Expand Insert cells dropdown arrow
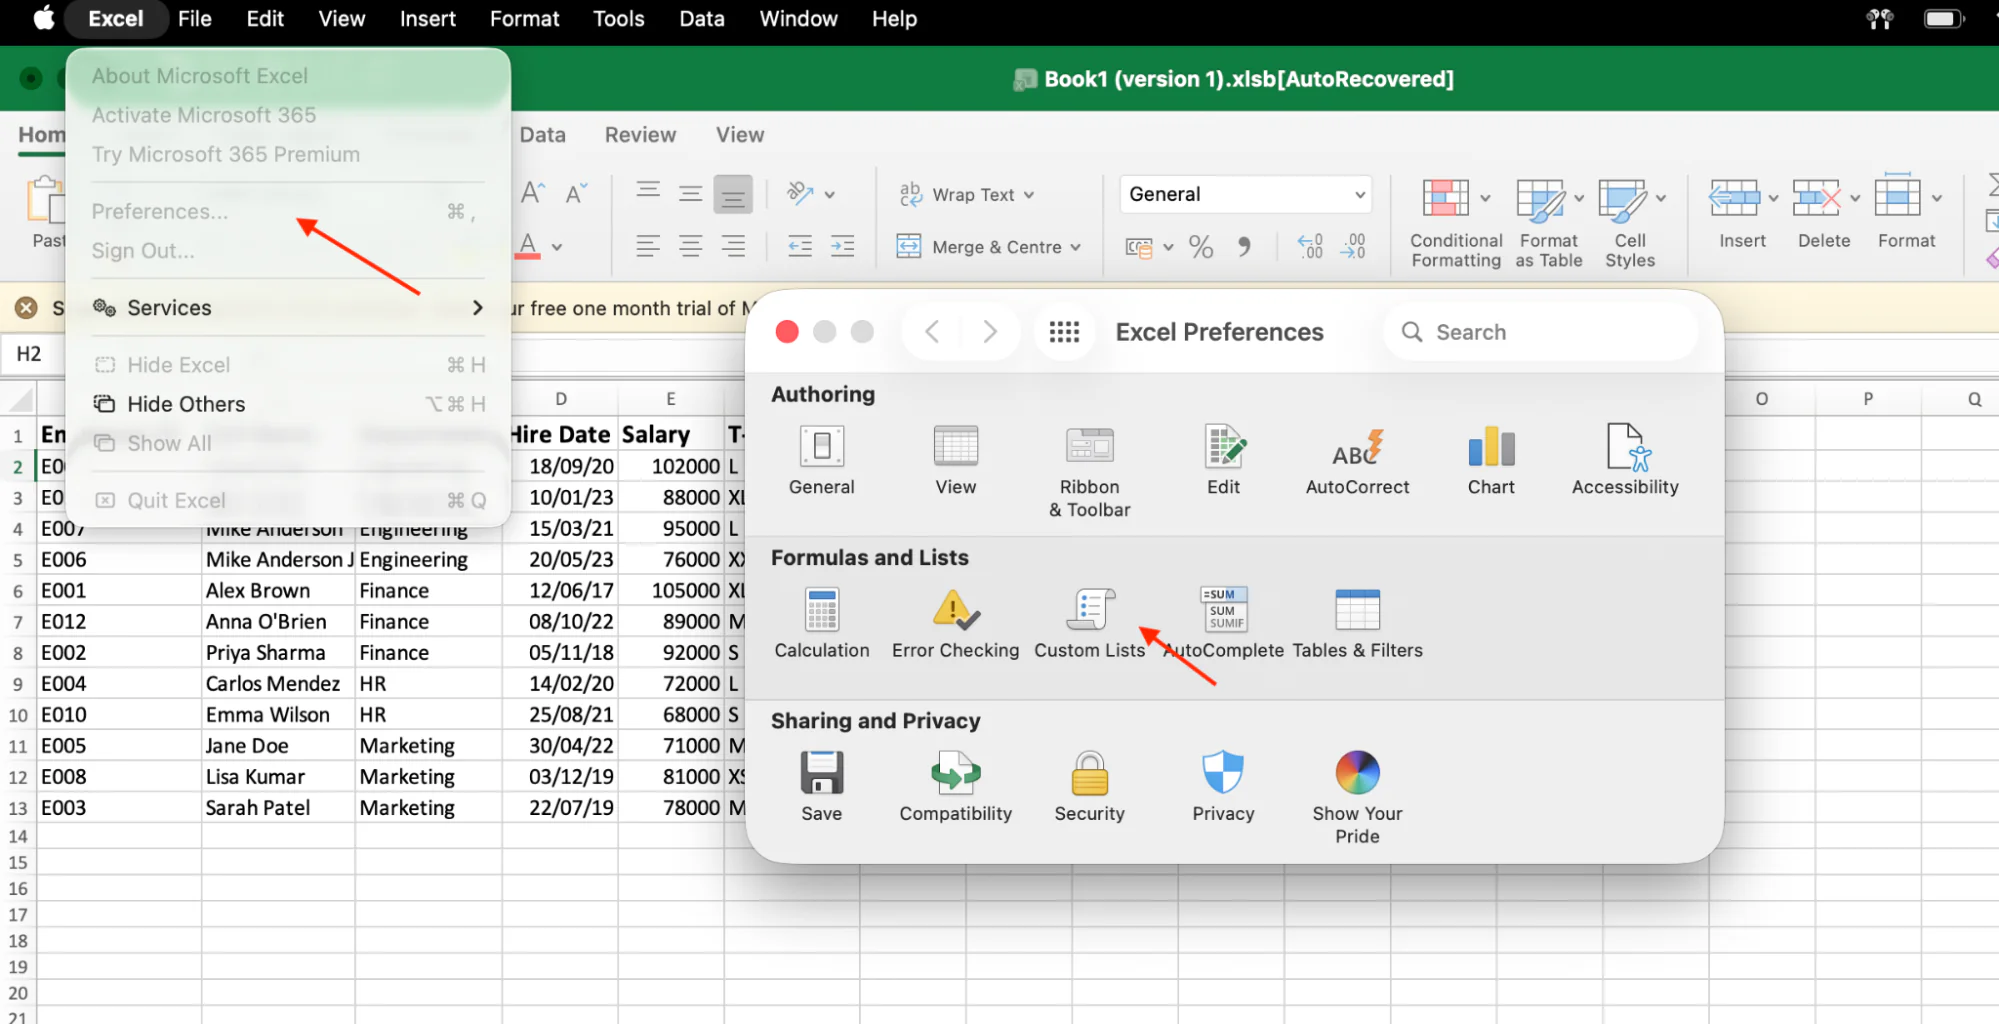 tap(1773, 198)
